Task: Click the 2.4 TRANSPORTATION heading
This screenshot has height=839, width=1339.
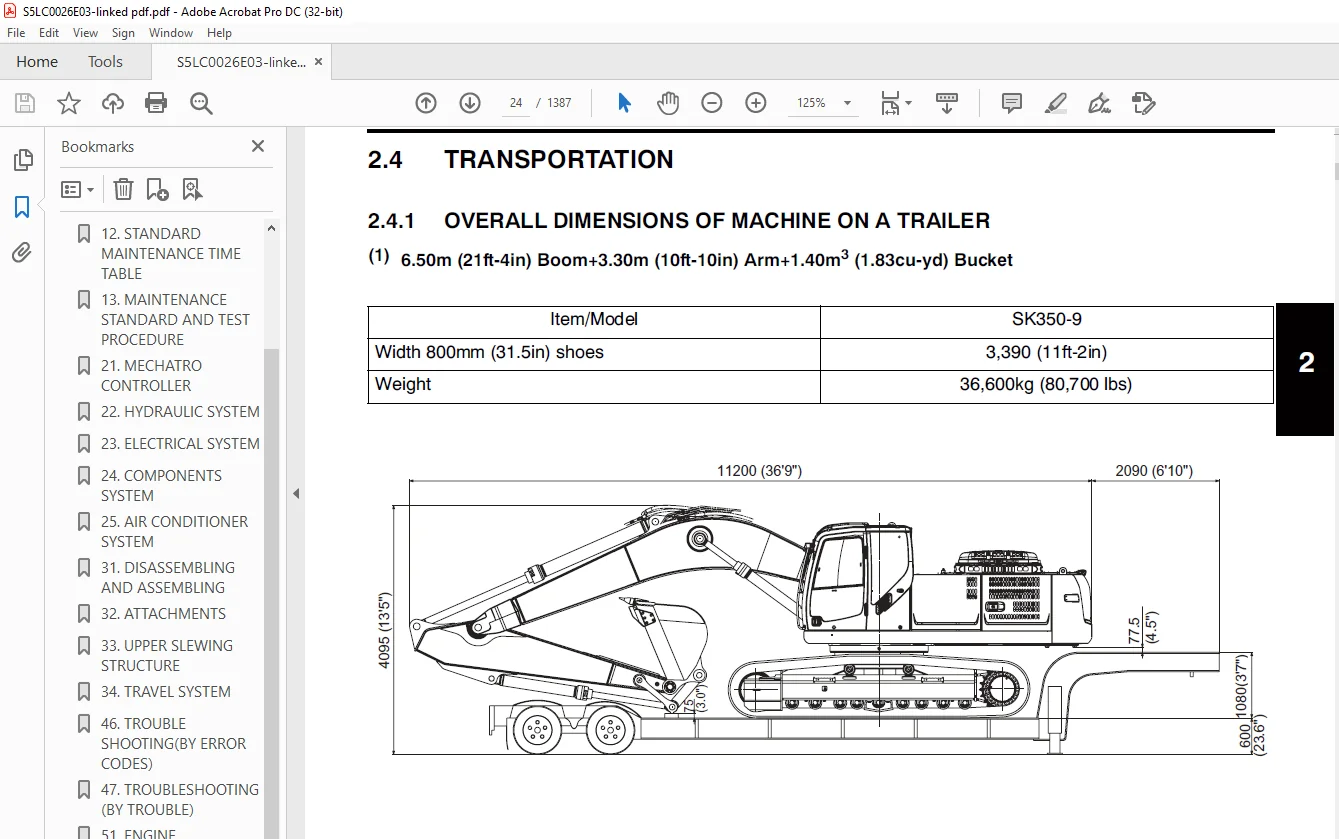Action: (521, 160)
